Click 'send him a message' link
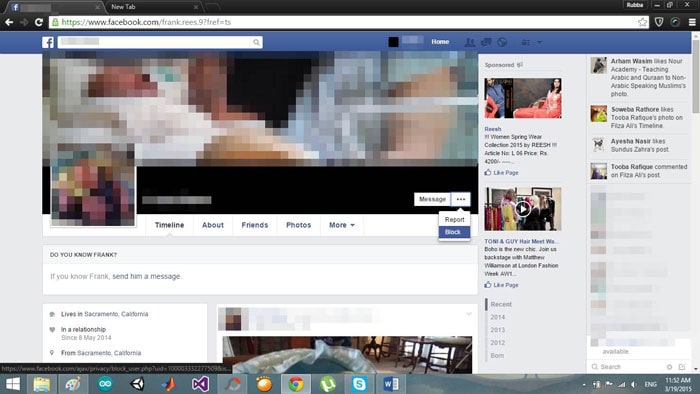 pyautogui.click(x=146, y=276)
